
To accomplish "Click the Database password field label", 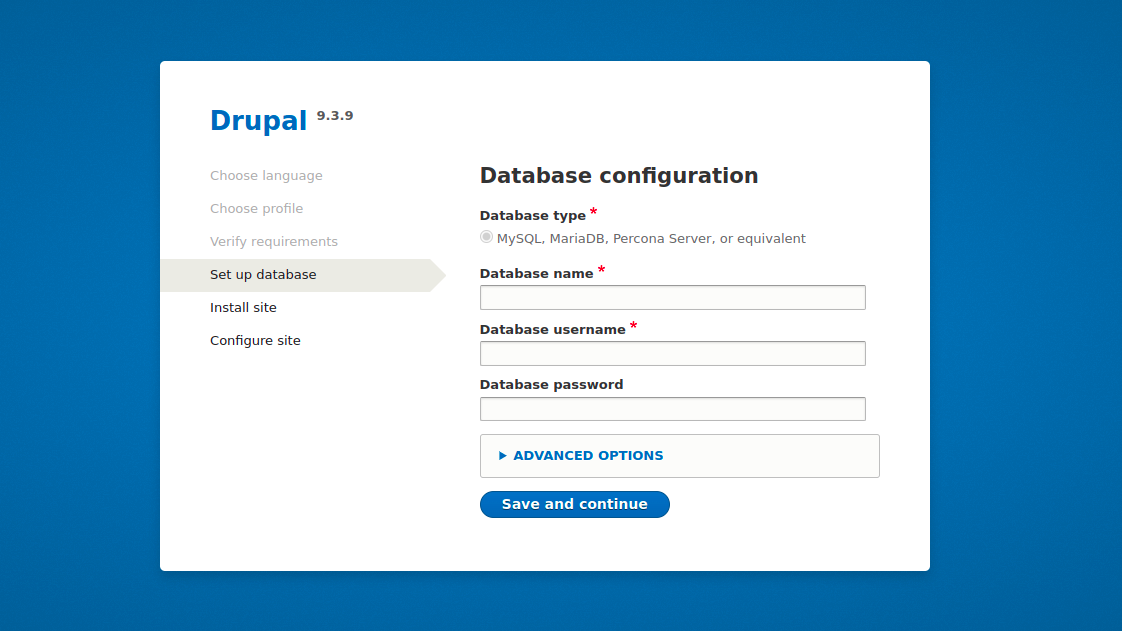I will tap(552, 385).
